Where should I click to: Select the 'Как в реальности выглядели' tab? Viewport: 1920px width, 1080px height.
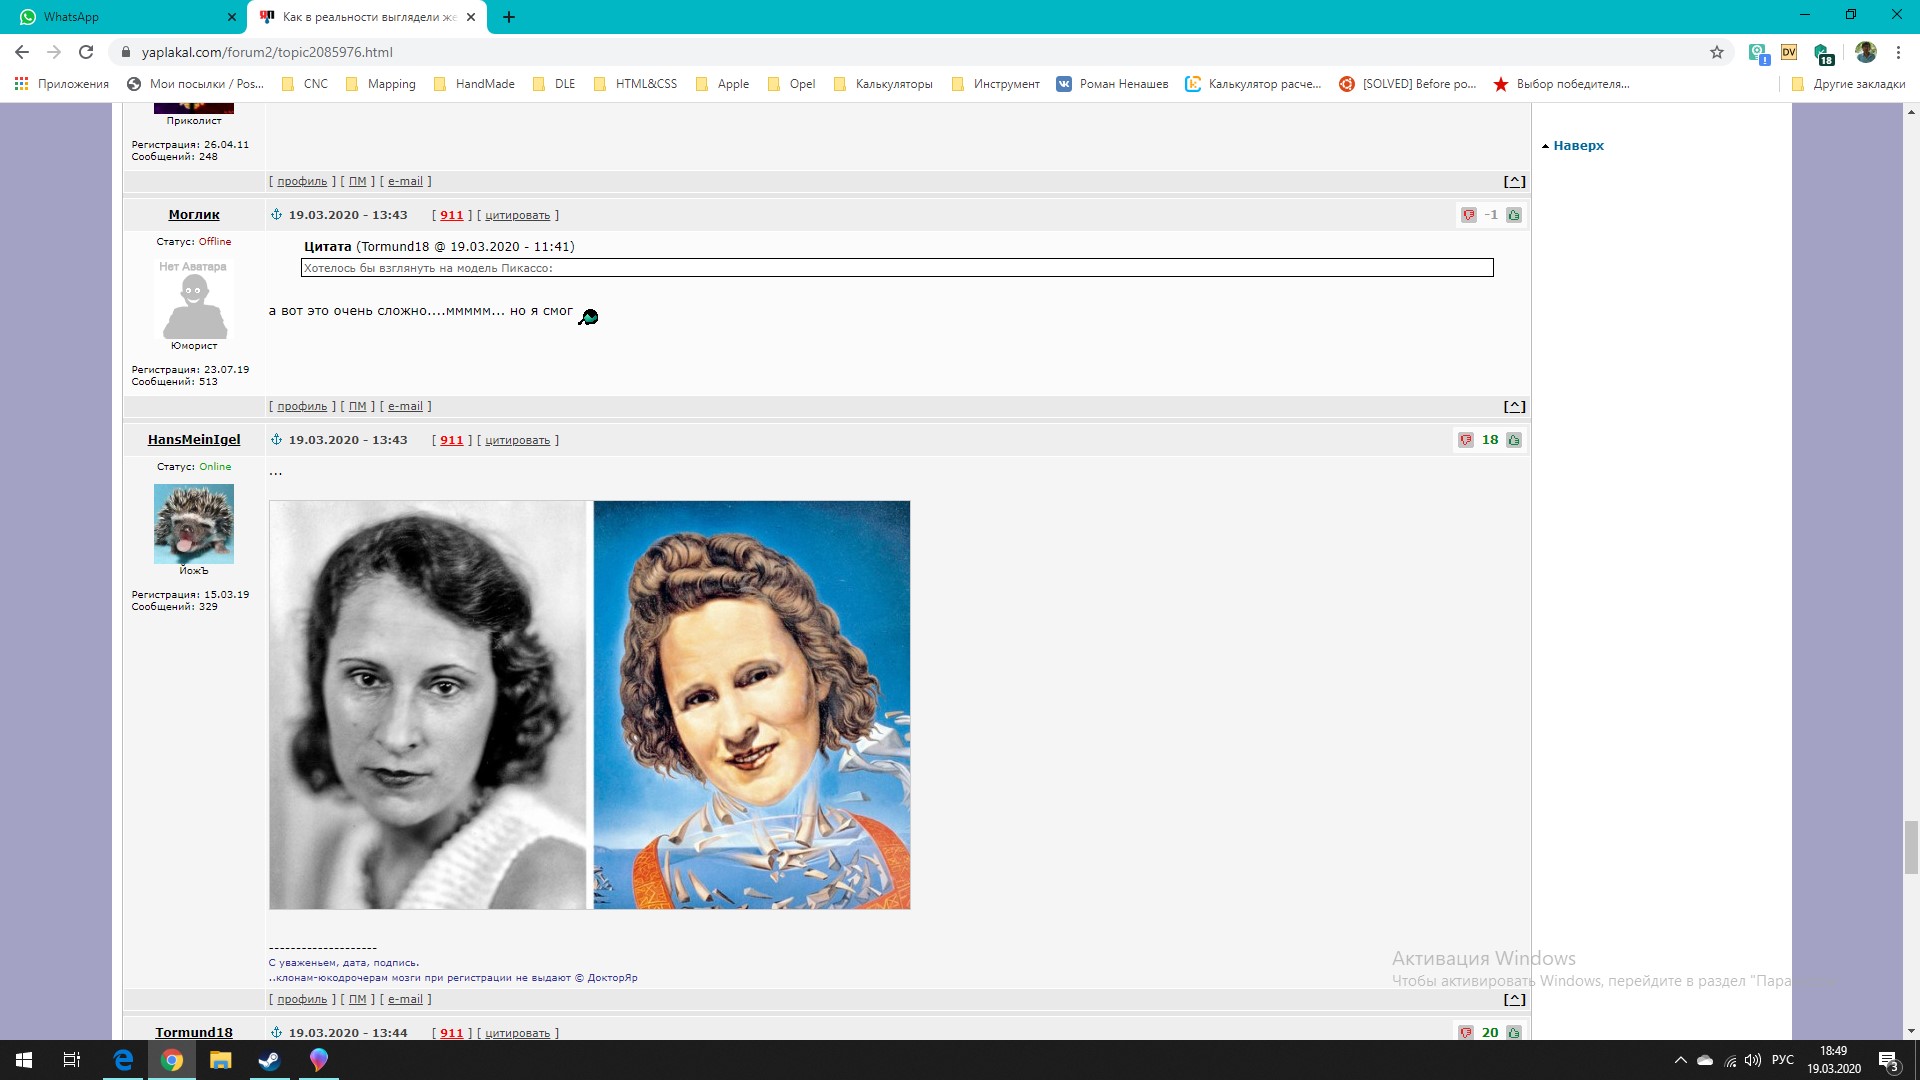[368, 17]
